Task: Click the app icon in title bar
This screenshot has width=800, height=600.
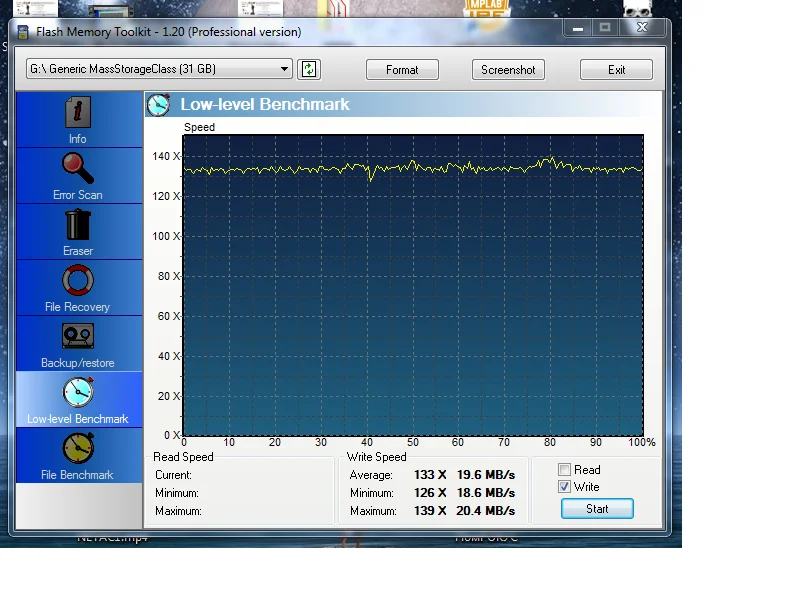Action: 22,32
